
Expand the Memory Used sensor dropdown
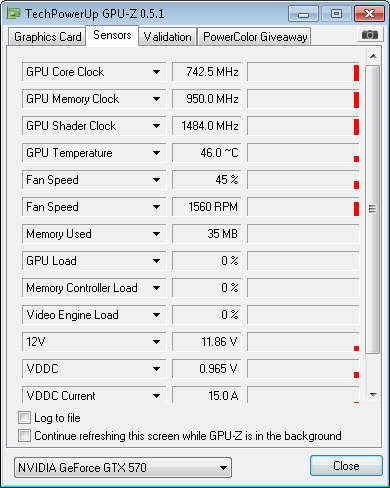156,234
